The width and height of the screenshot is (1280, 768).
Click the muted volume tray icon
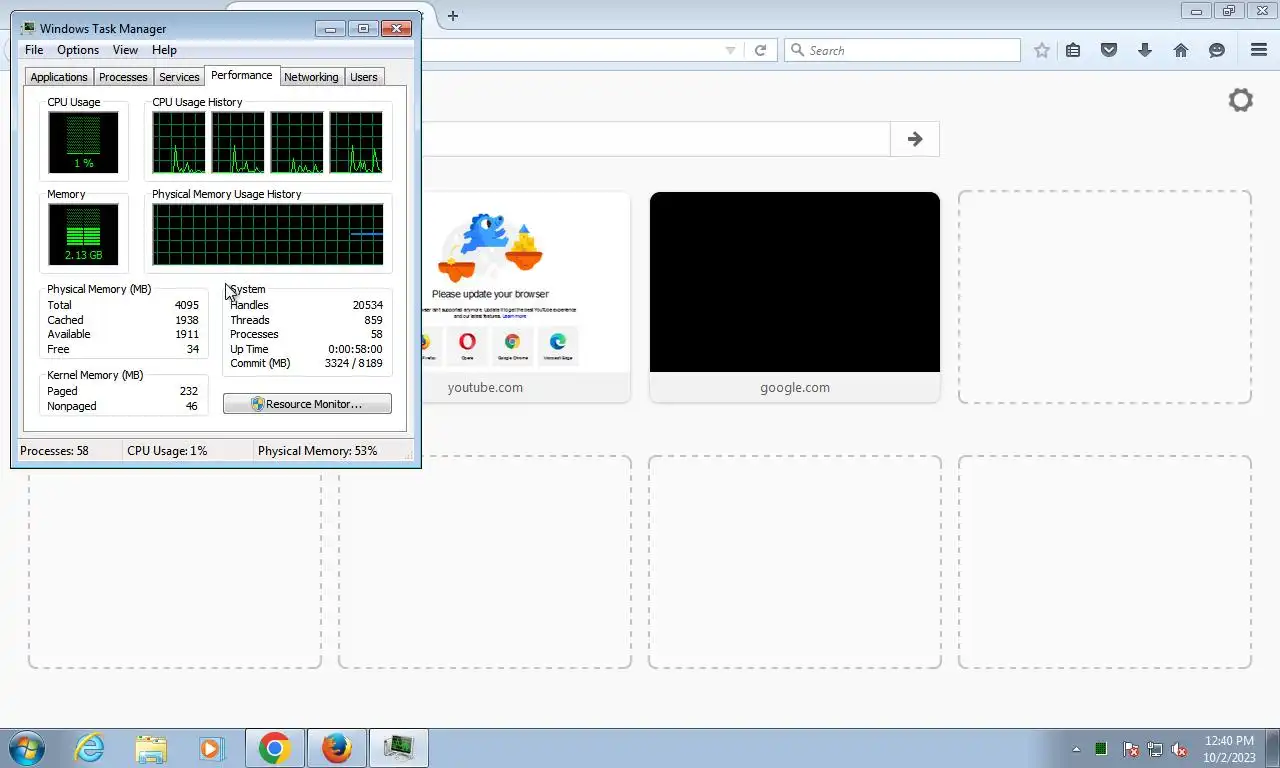tap(1180, 749)
